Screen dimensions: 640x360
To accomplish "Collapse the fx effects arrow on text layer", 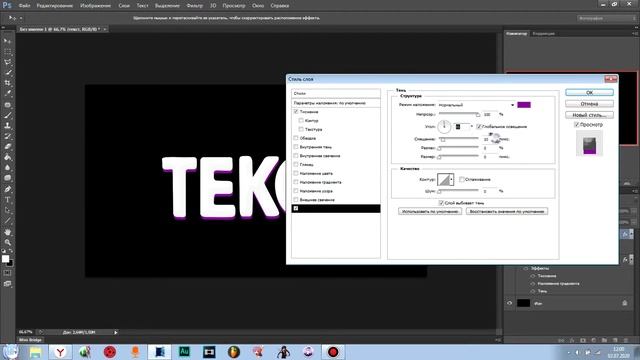I will click(631, 234).
